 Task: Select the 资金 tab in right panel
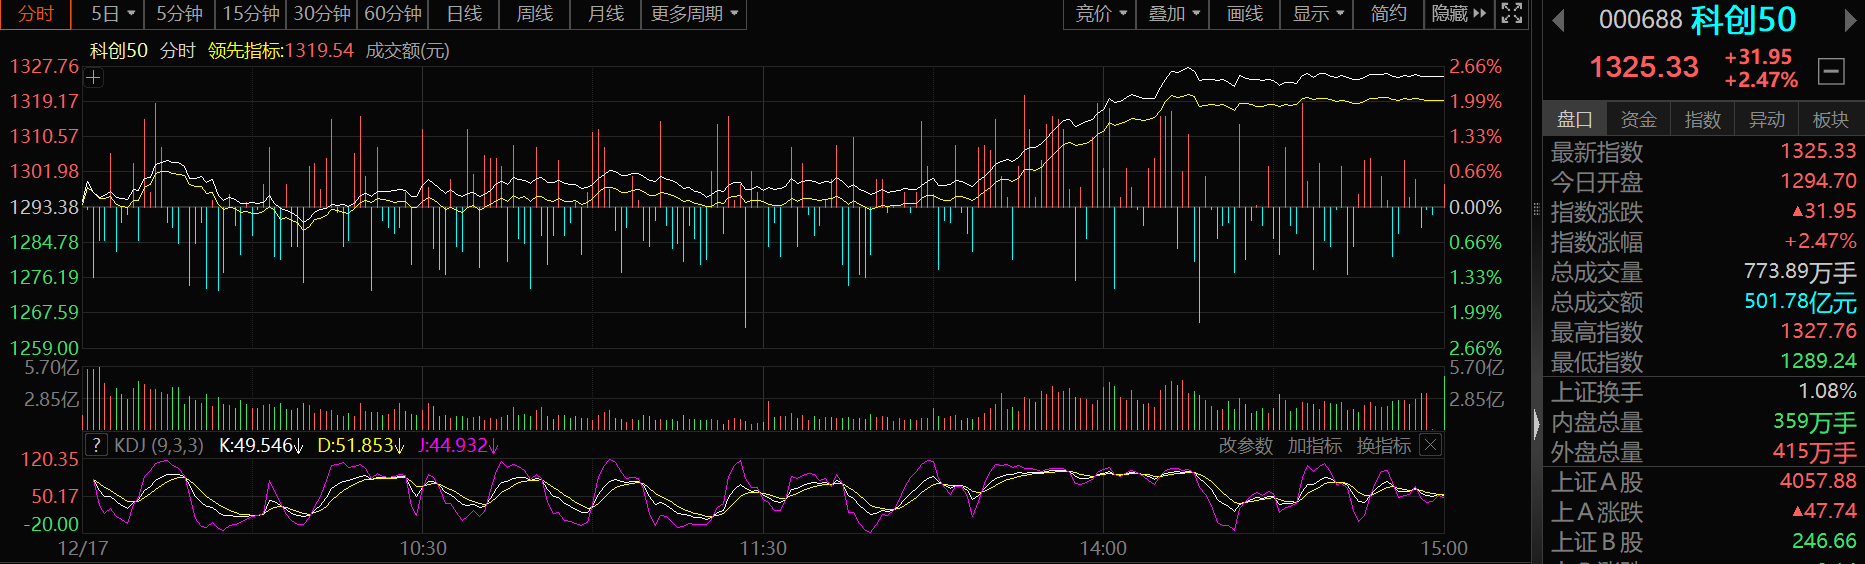pyautogui.click(x=1638, y=120)
